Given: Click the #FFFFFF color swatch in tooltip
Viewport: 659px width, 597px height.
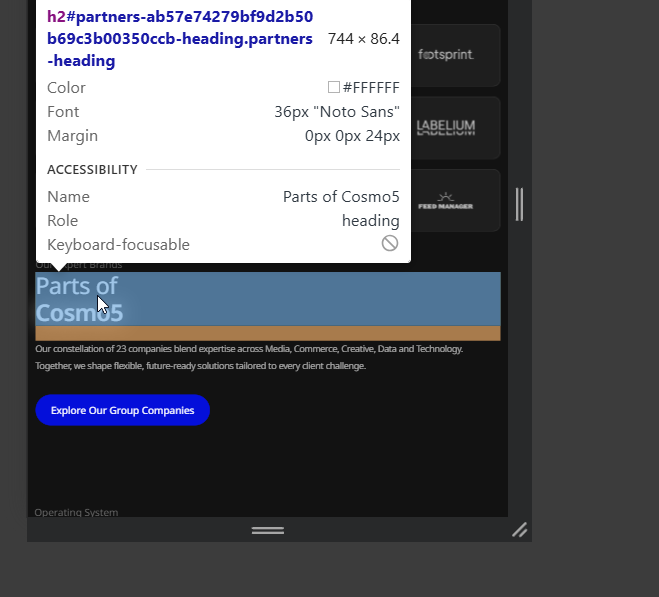Looking at the screenshot, I should point(334,87).
